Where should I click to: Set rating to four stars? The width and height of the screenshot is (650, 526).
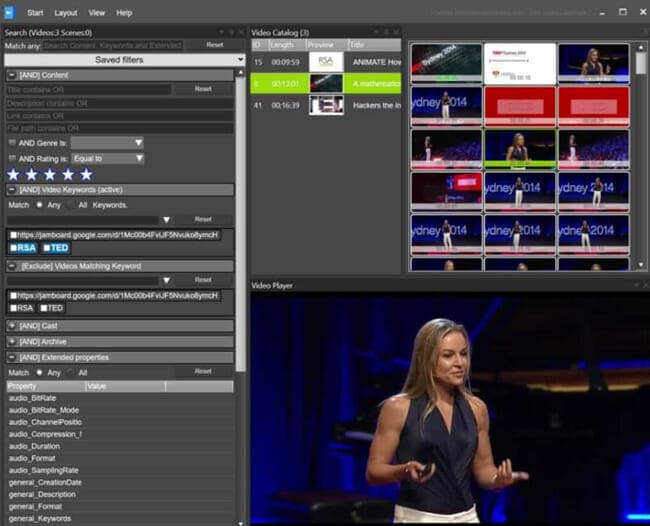[x=68, y=175]
